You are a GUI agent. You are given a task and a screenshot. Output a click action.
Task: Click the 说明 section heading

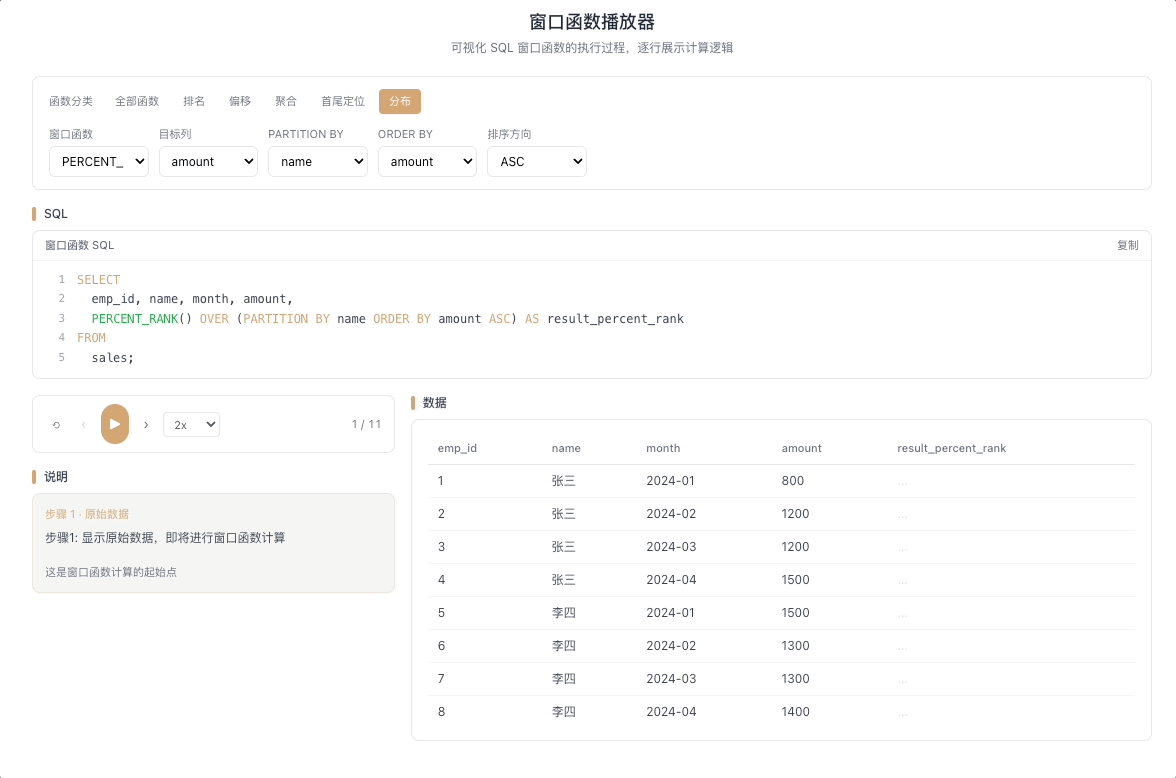[x=56, y=477]
